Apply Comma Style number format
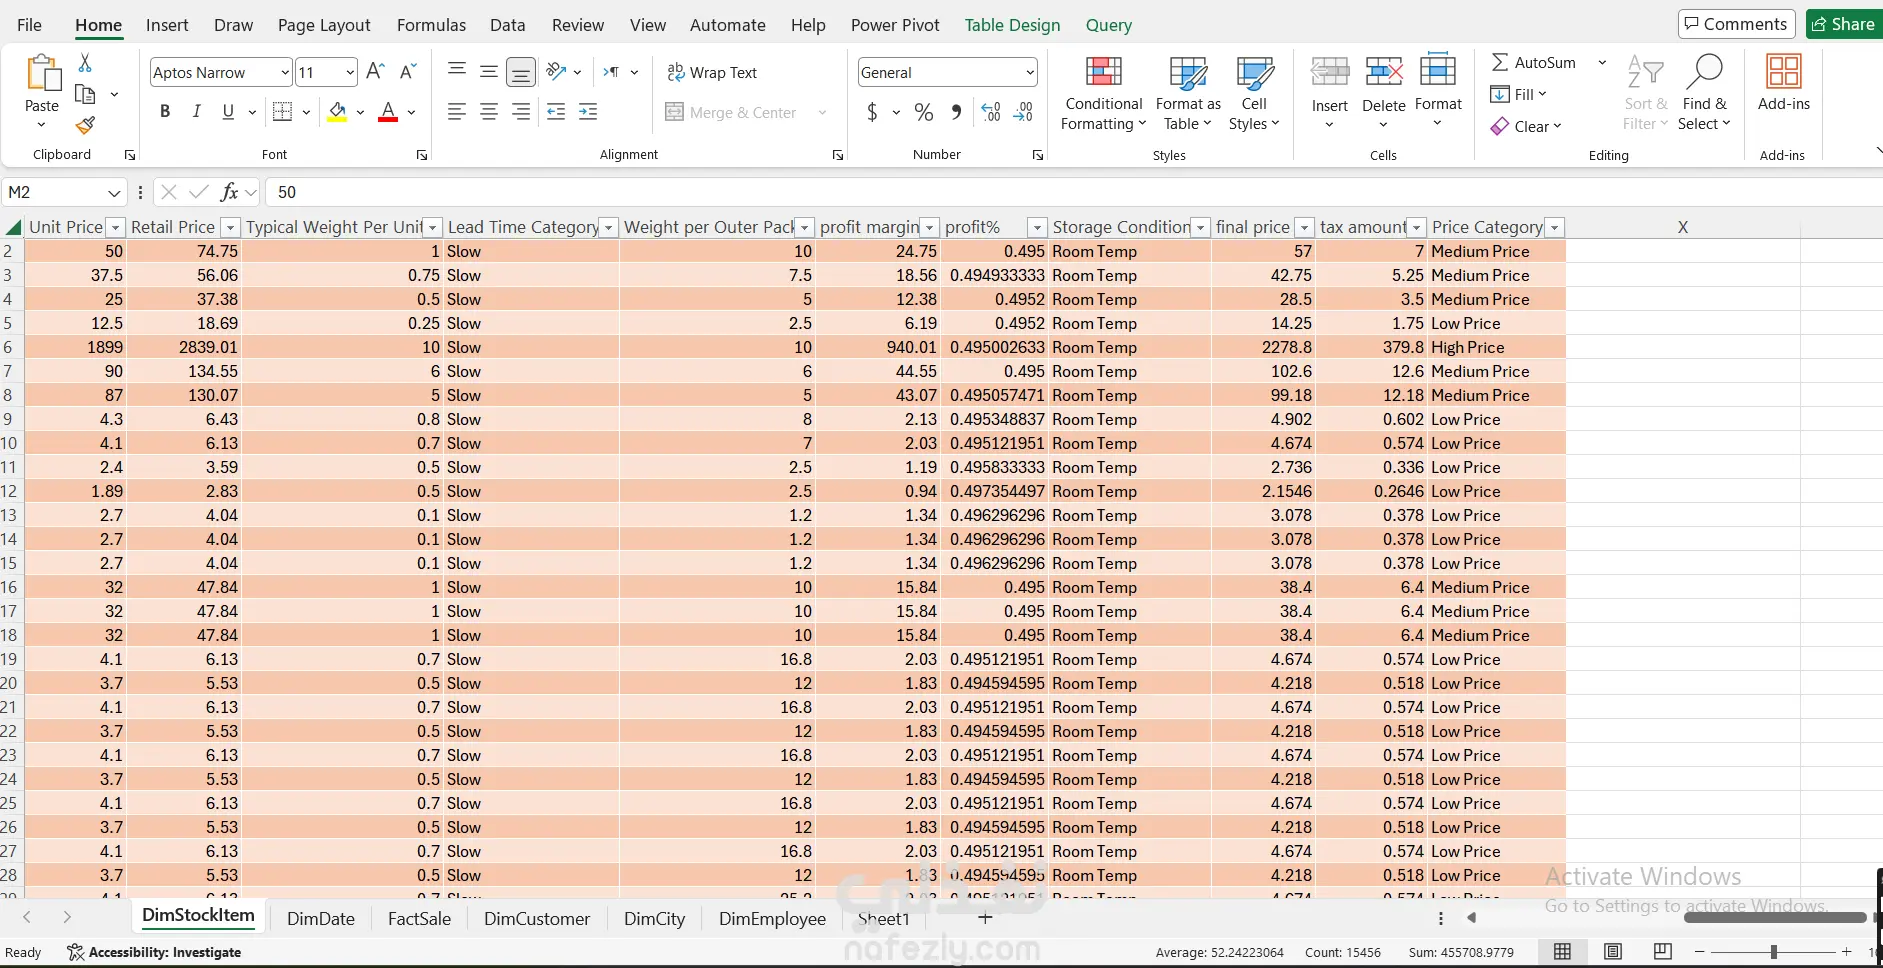1883x968 pixels. pyautogui.click(x=957, y=112)
